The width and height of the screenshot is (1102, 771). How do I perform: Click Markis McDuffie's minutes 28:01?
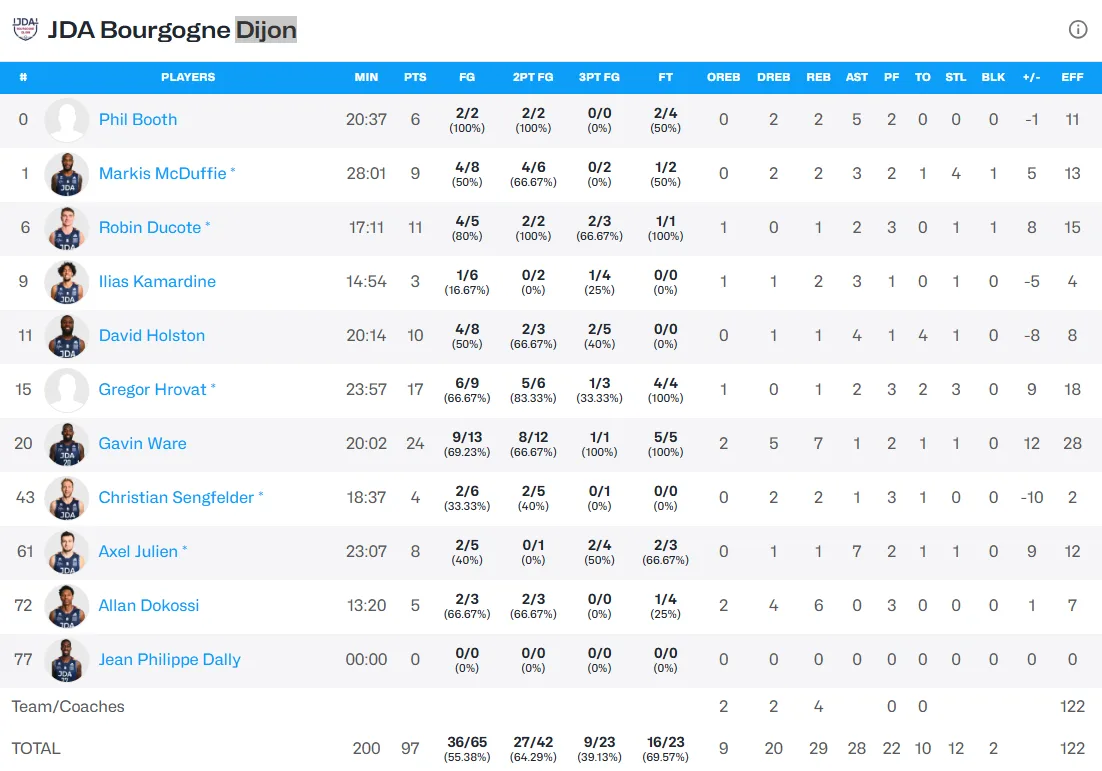[x=366, y=174]
